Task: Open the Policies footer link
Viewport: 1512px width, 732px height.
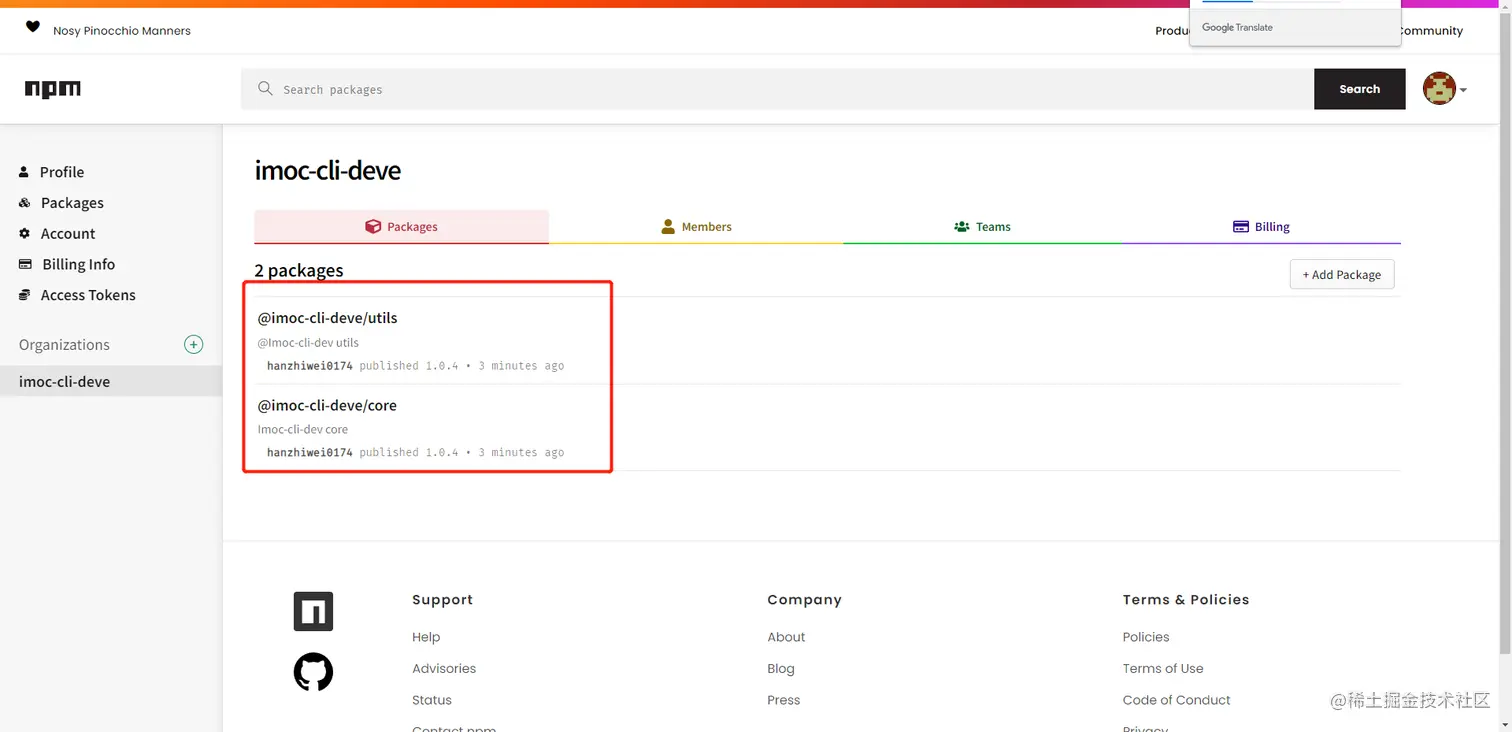Action: [1146, 637]
